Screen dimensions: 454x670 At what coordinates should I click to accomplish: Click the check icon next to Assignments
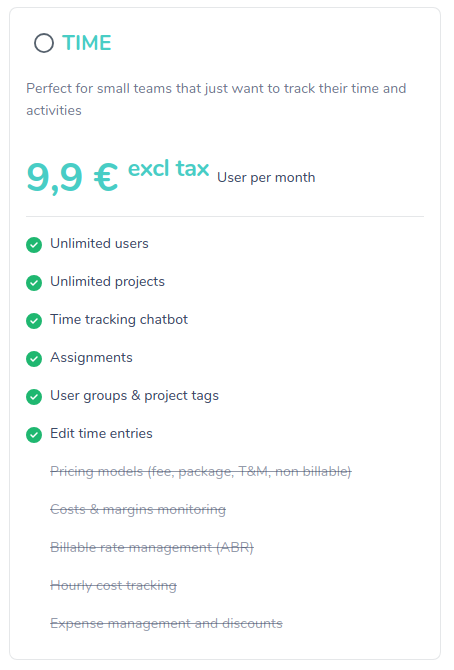pyautogui.click(x=34, y=359)
